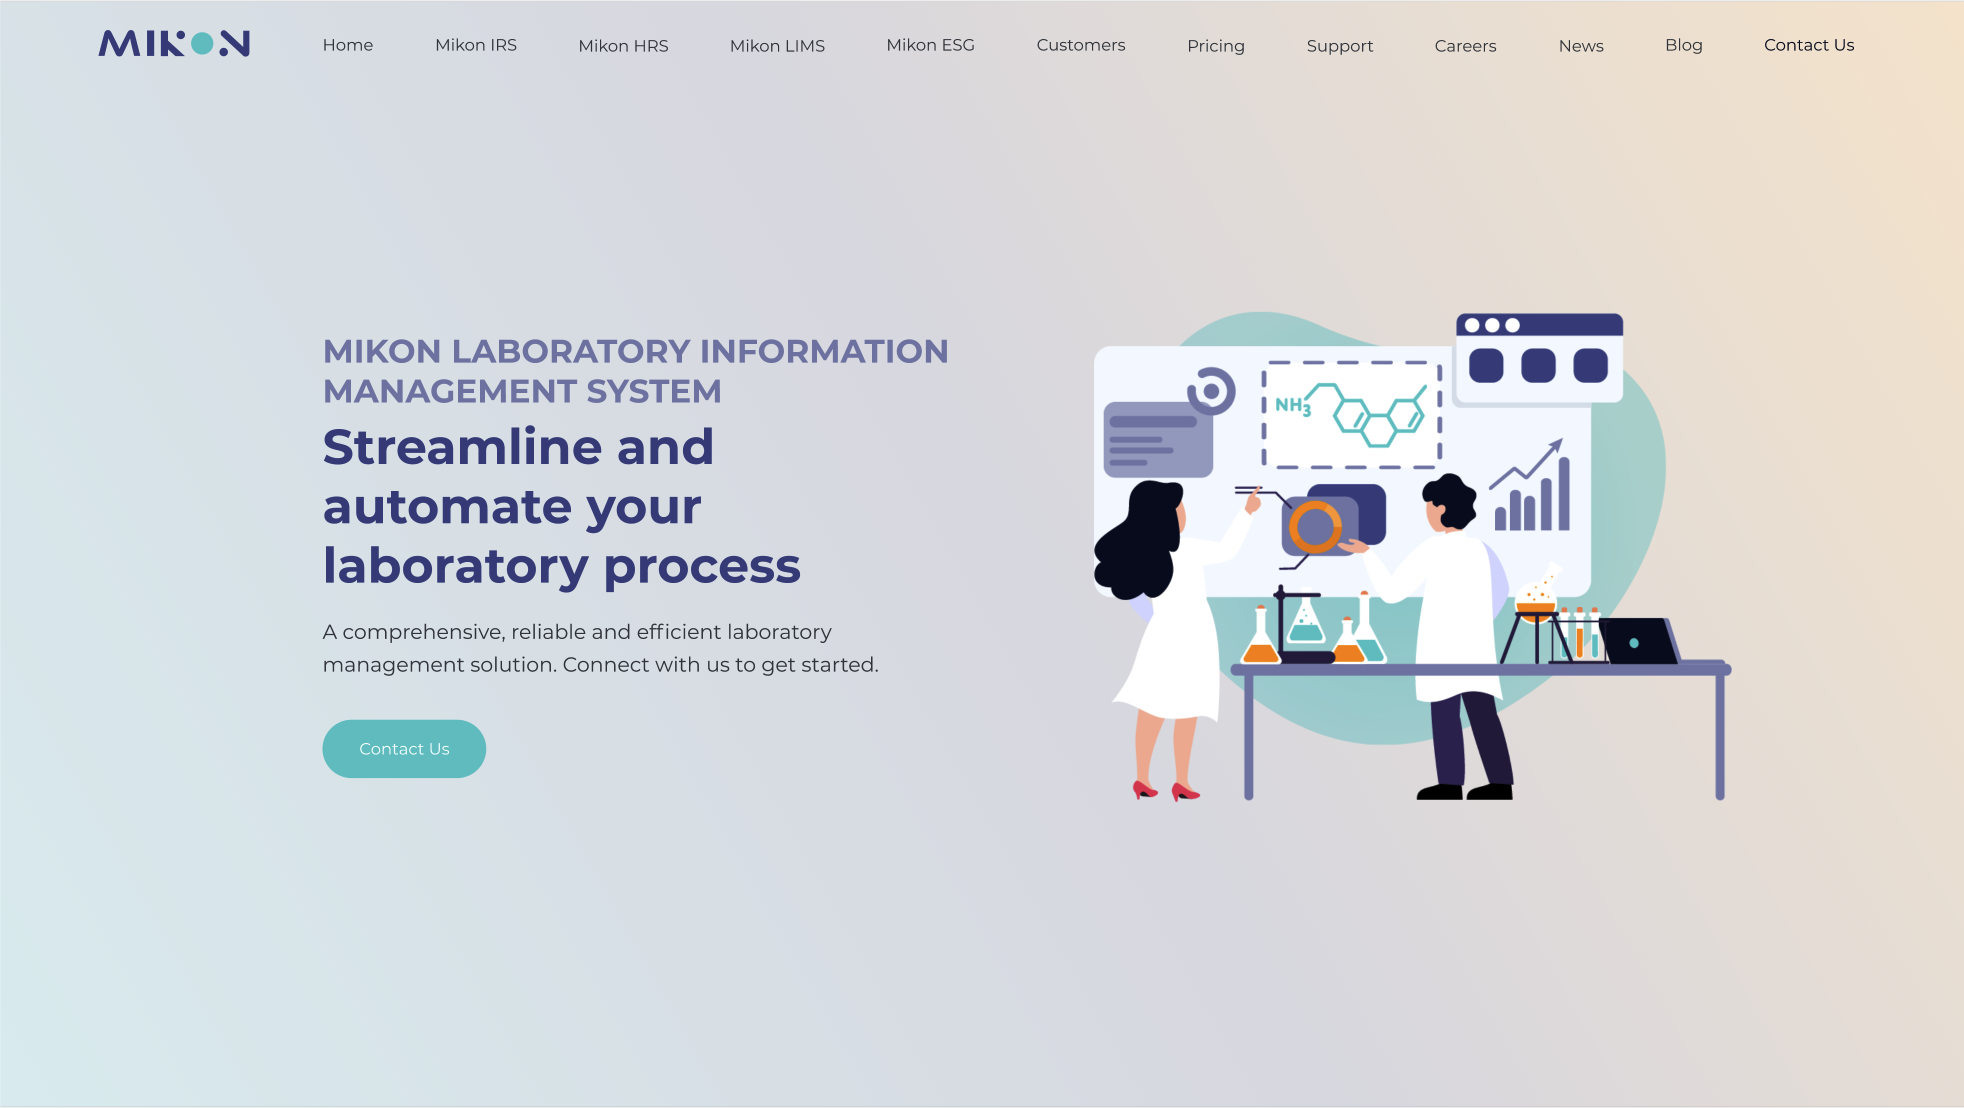The height and width of the screenshot is (1108, 1964).
Task: Select the Mikon ESG menu item
Action: tap(929, 45)
